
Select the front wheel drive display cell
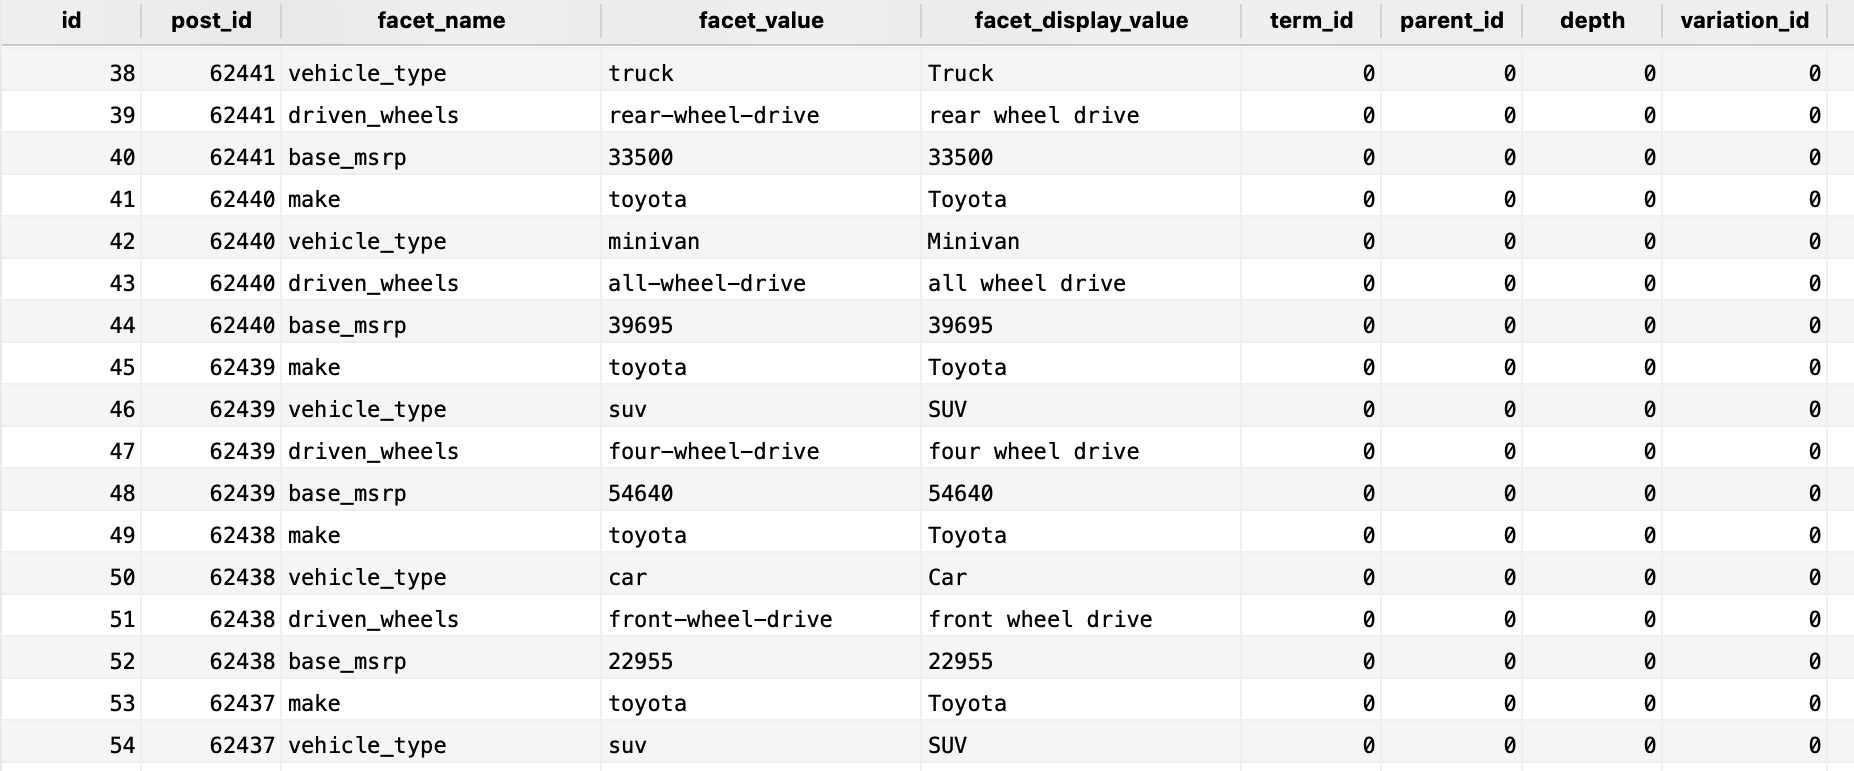1040,619
